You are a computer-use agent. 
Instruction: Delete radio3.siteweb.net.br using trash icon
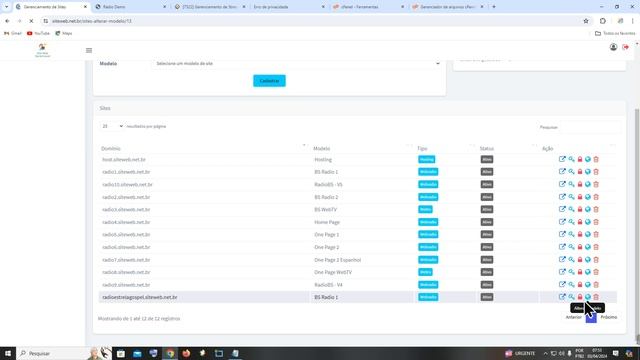coord(596,209)
